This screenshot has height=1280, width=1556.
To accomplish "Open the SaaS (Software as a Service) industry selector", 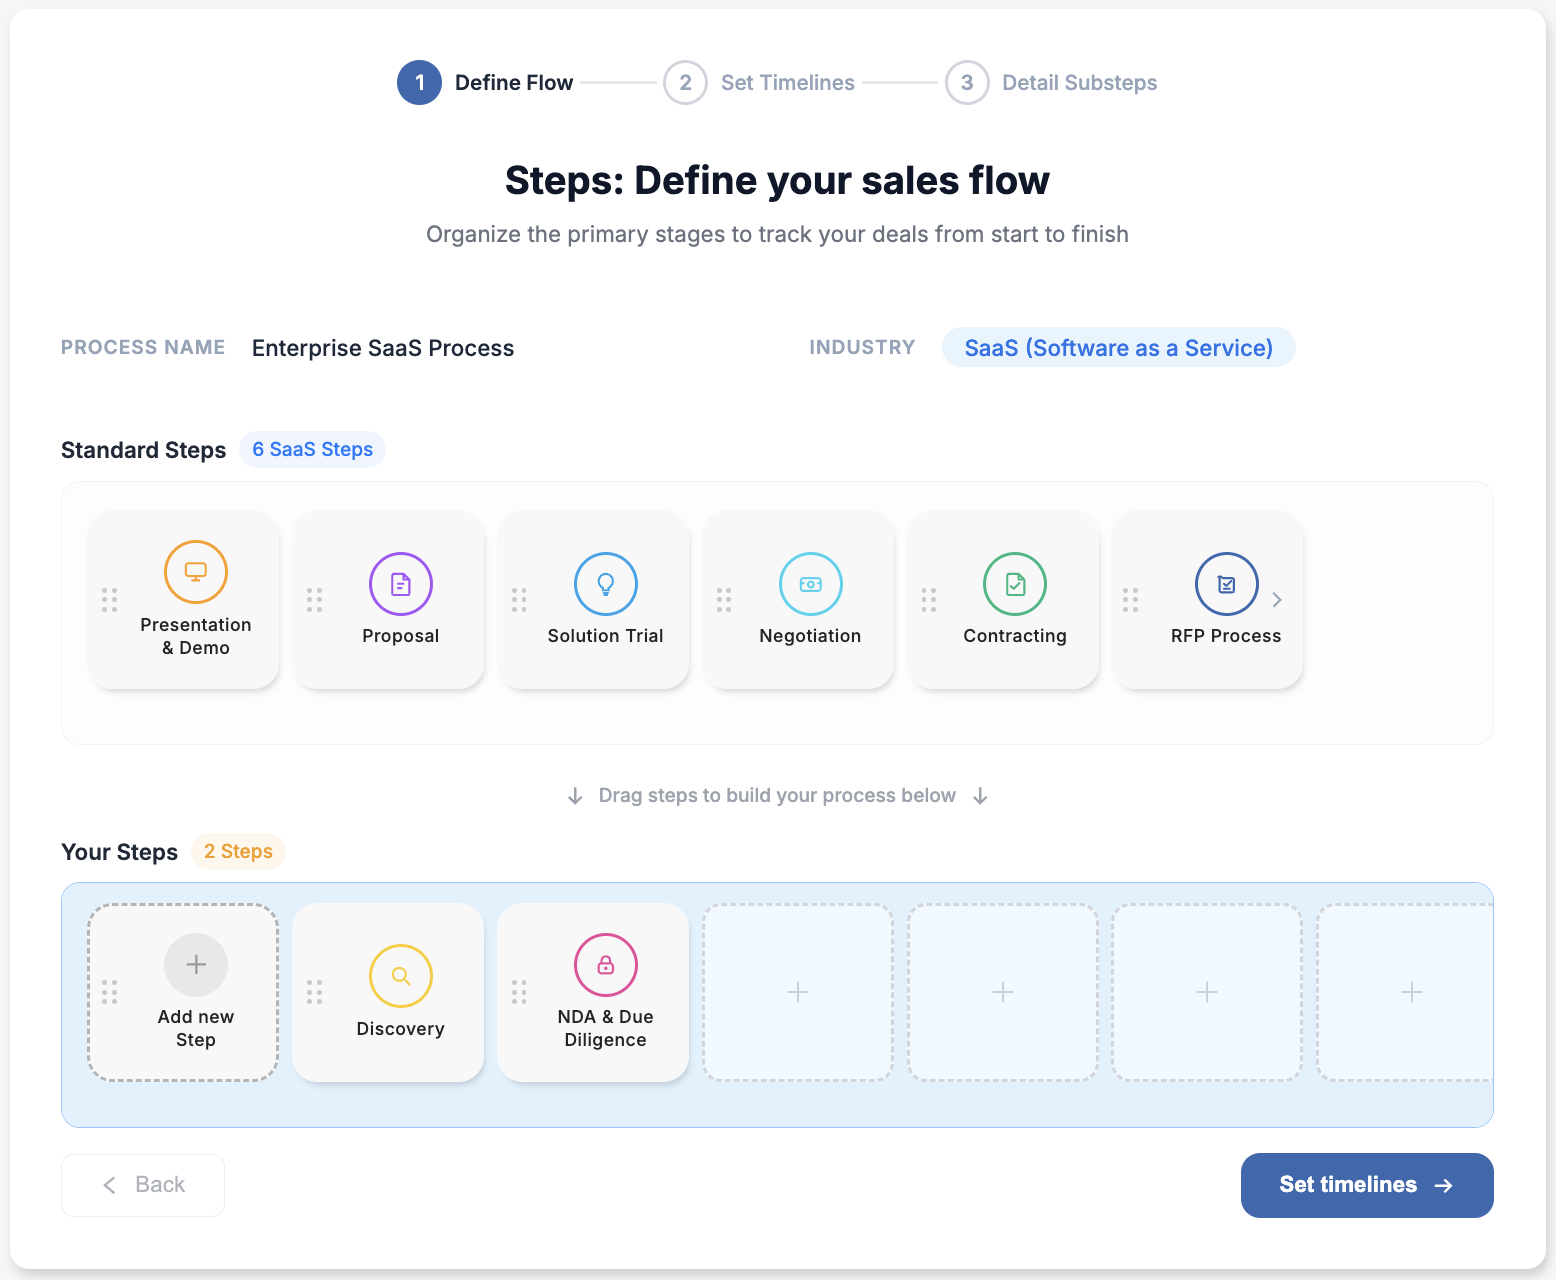I will click(1119, 348).
